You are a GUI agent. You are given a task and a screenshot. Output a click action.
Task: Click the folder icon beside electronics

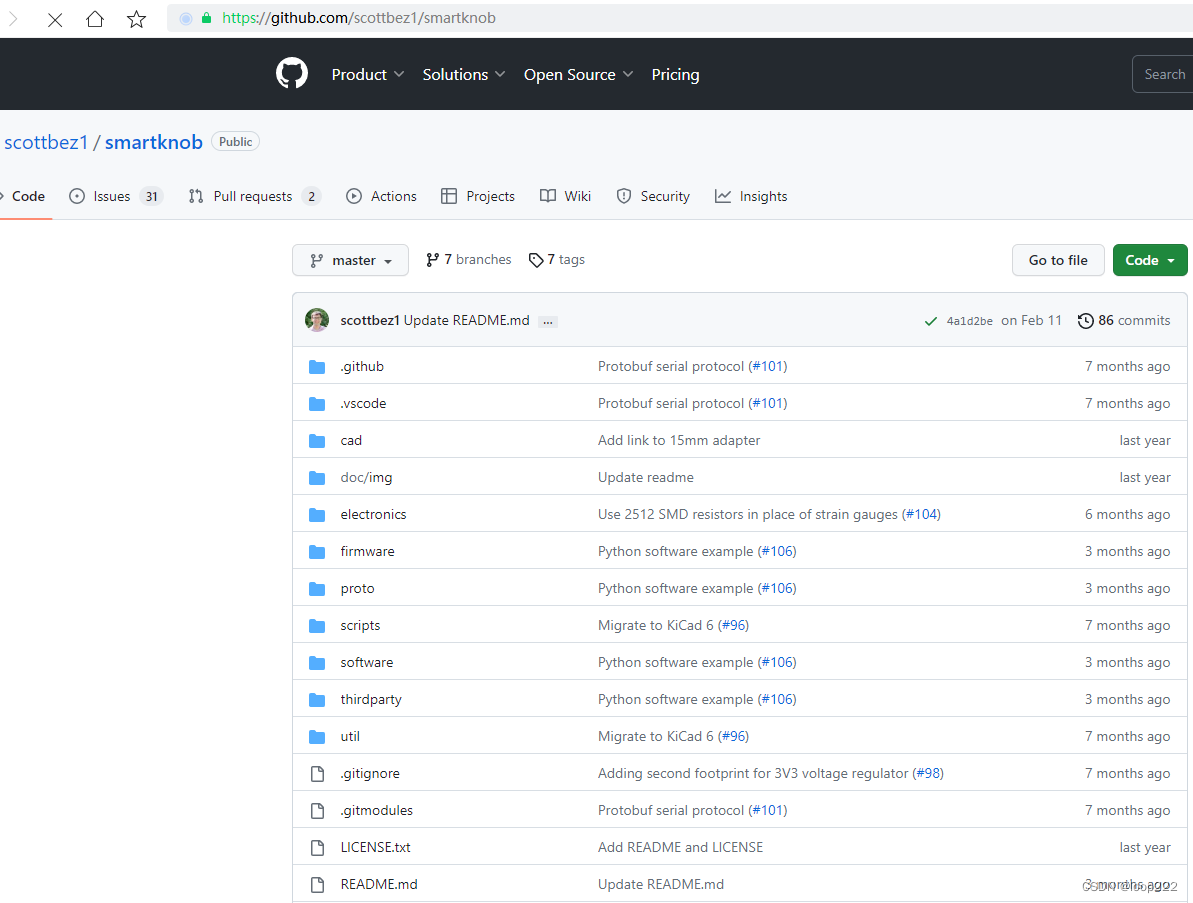tap(317, 515)
